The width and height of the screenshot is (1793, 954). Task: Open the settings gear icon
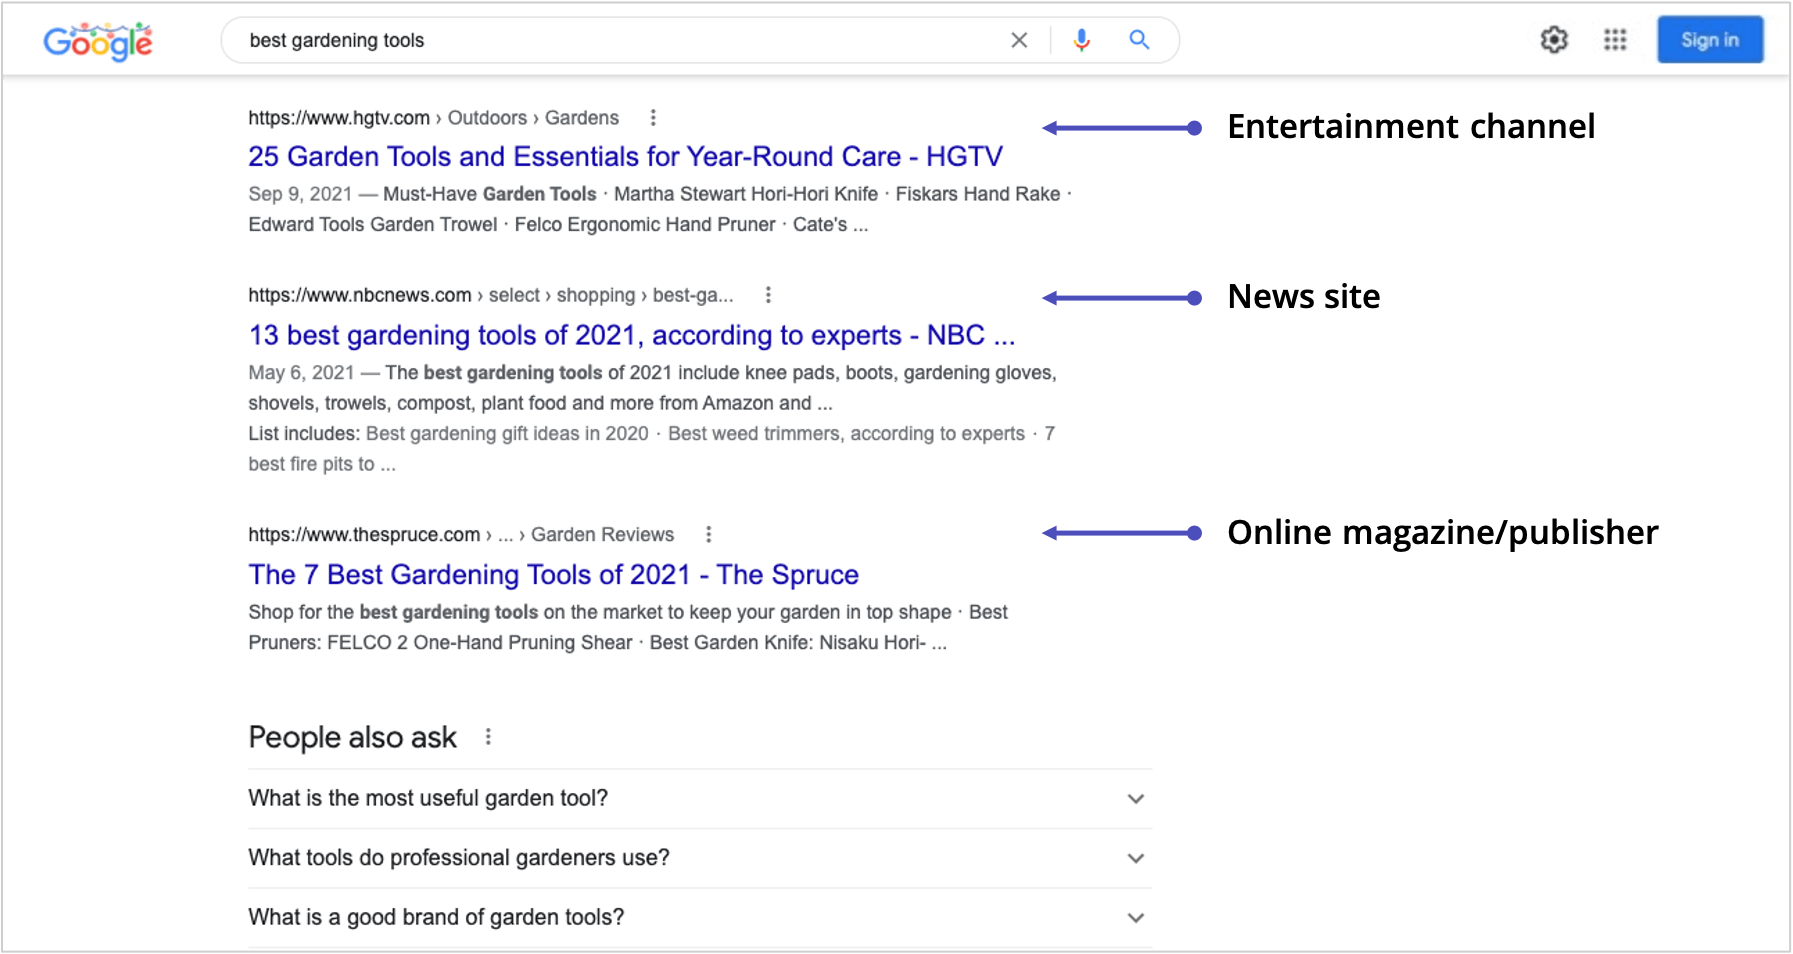[x=1554, y=40]
